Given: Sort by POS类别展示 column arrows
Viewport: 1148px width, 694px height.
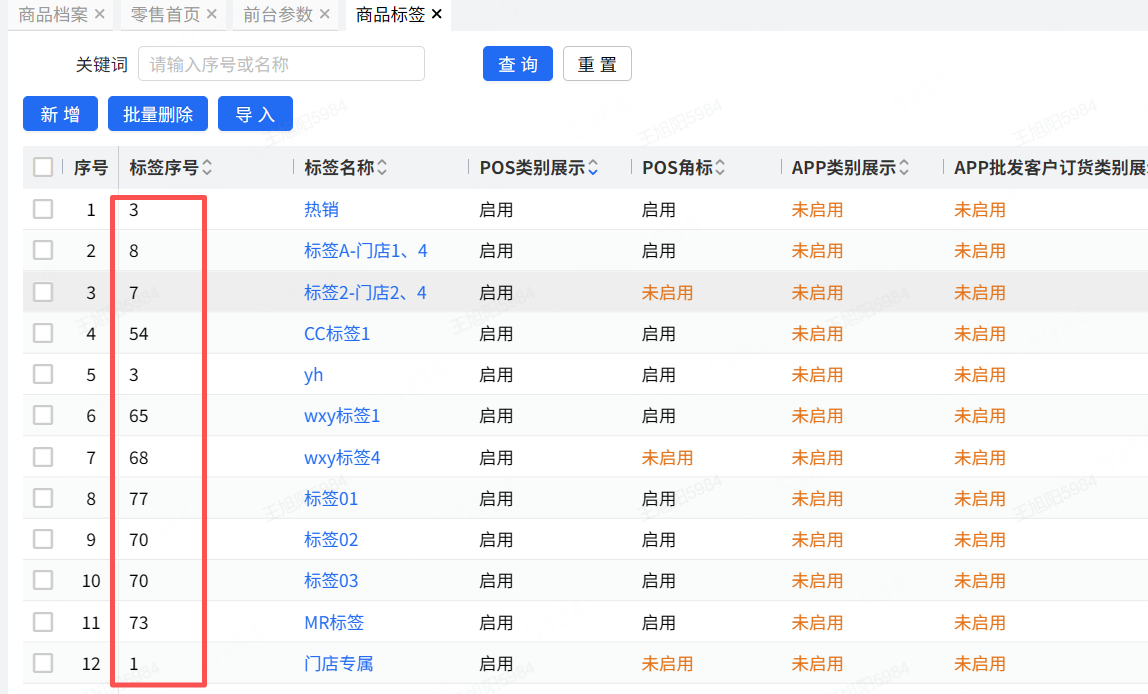Looking at the screenshot, I should [x=593, y=168].
